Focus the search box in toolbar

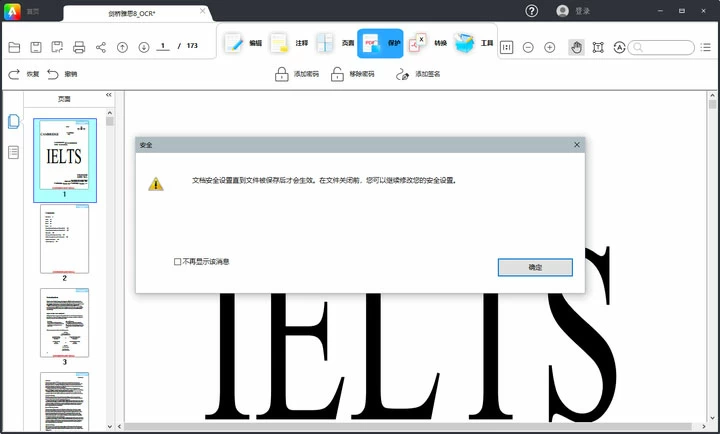pos(661,47)
